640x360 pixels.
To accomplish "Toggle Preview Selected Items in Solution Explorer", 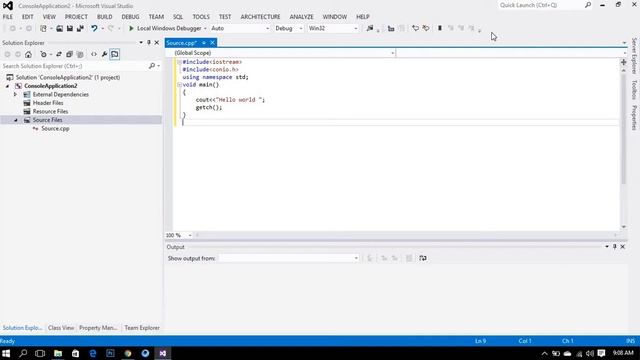I will point(115,54).
